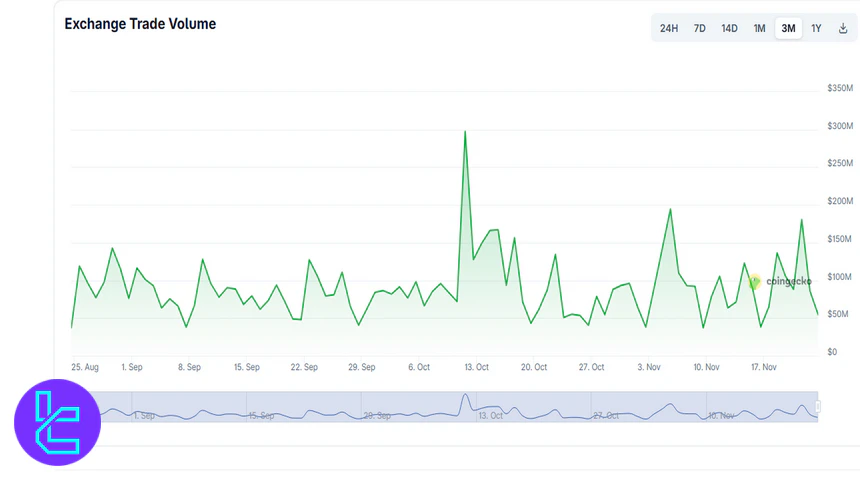This screenshot has height=484, width=860.
Task: Click the "$150M" axis label
Action: 840,239
